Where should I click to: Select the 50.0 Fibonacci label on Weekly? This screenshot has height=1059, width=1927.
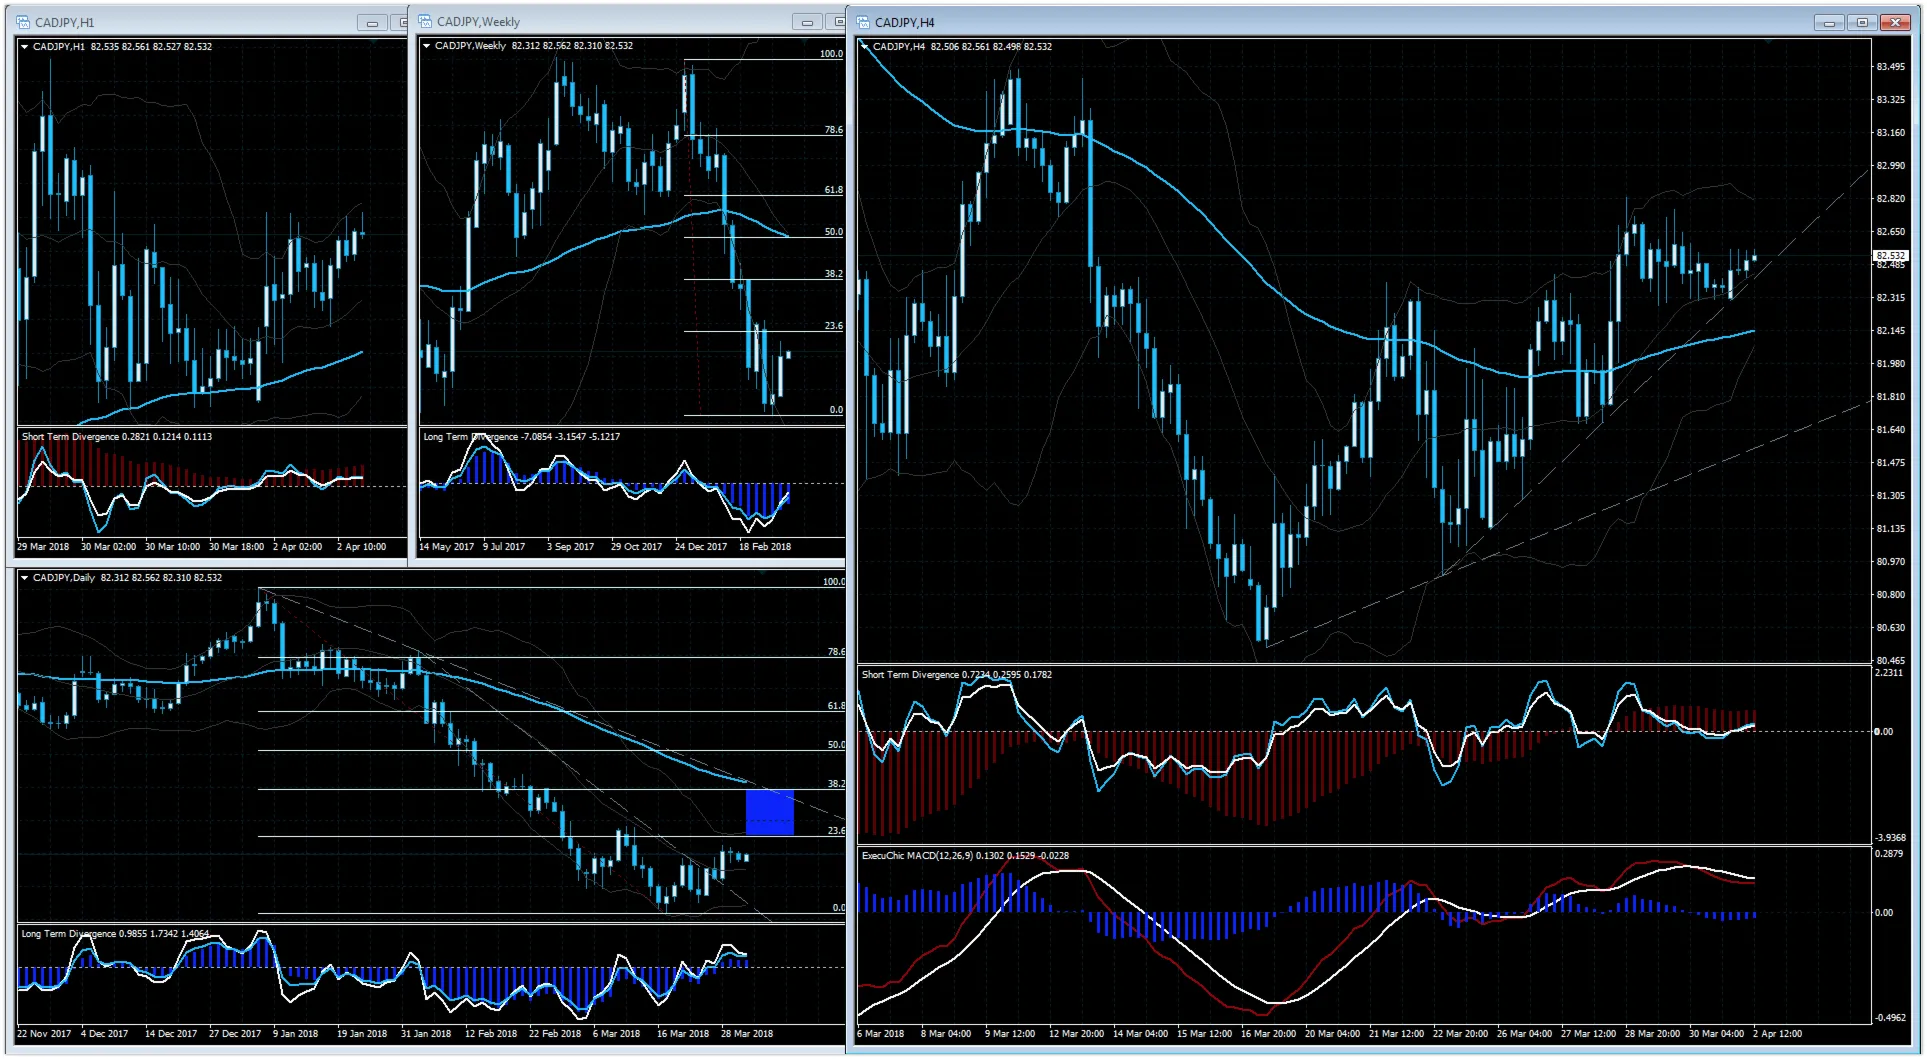pos(833,232)
